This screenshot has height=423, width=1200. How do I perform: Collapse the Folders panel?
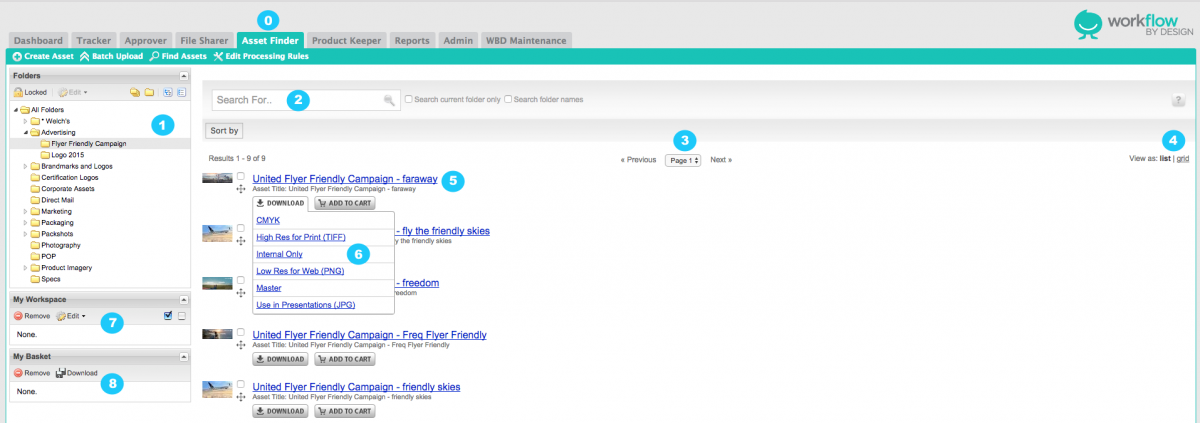click(183, 76)
